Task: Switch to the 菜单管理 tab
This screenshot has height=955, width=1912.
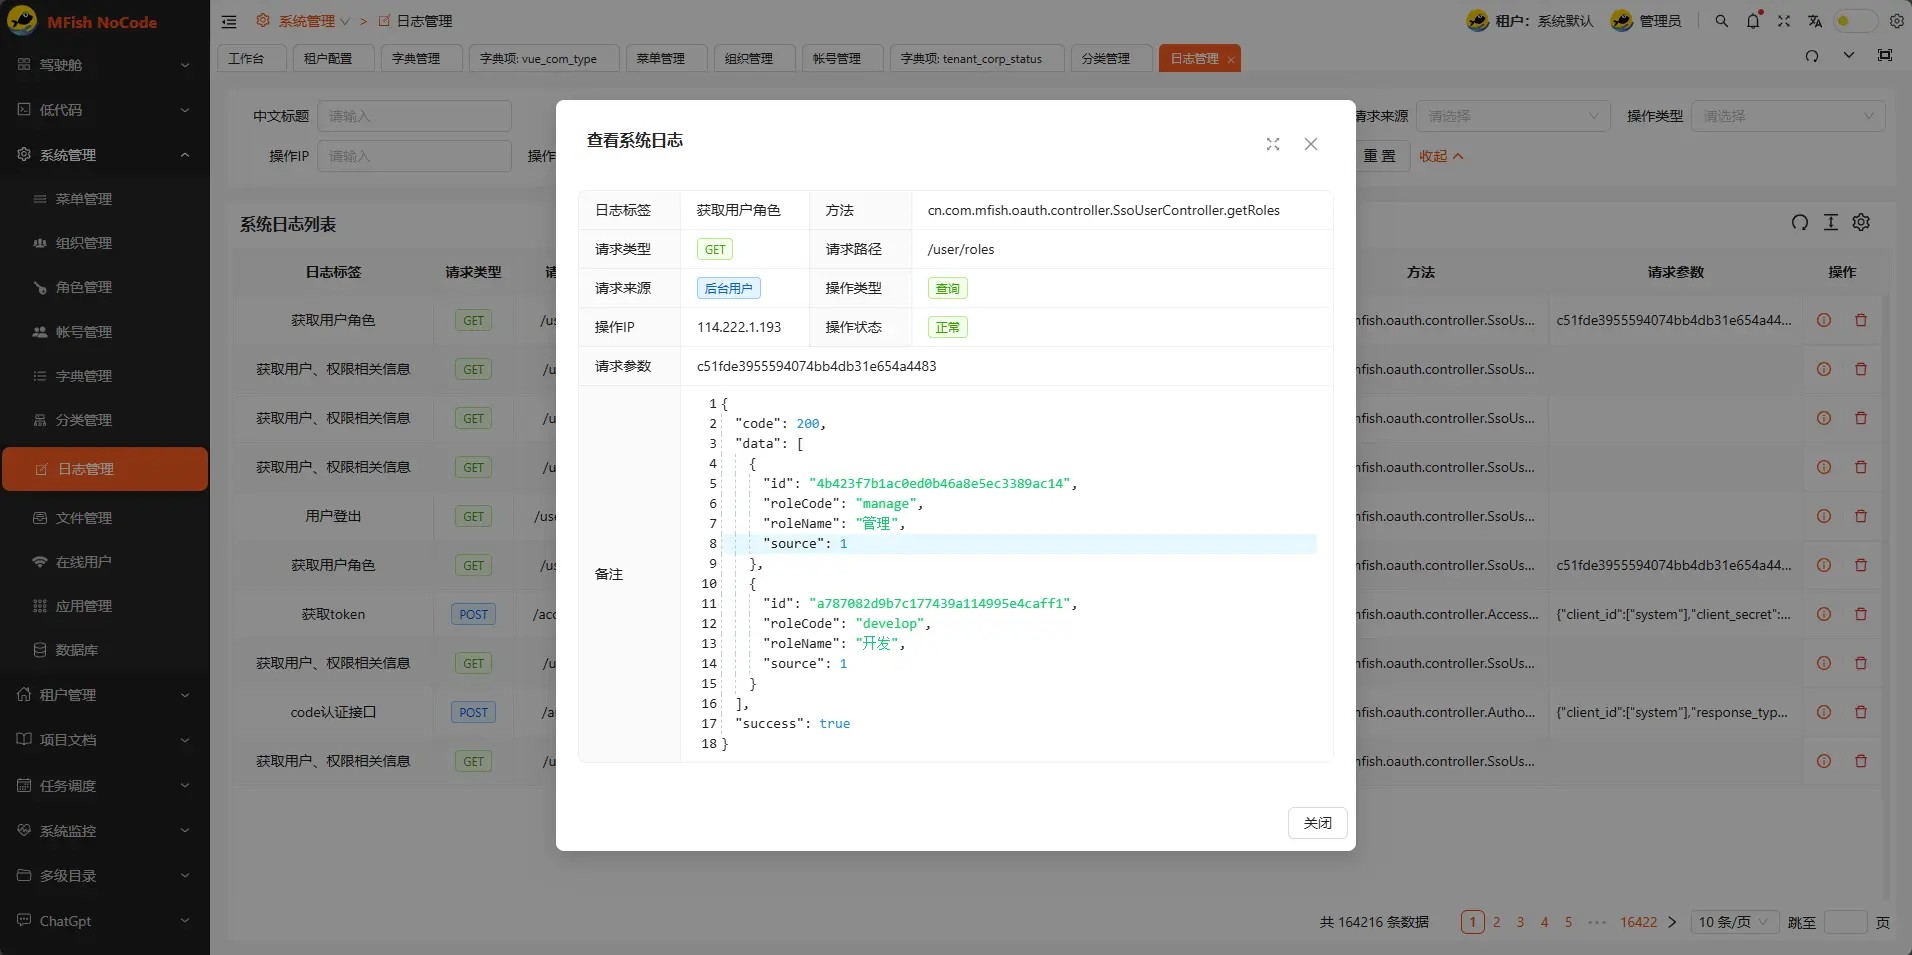Action: pos(661,59)
